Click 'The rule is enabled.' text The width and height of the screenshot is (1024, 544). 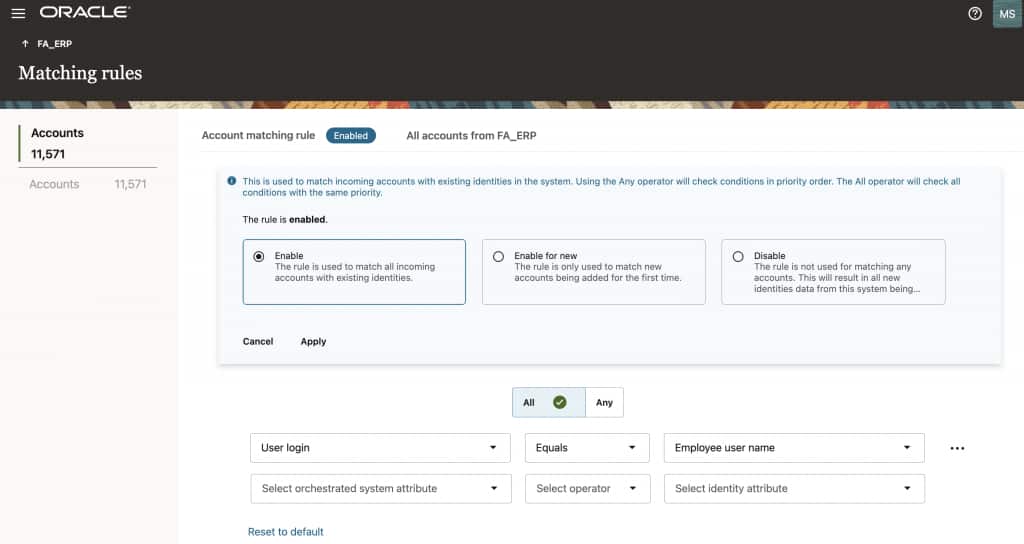point(285,219)
